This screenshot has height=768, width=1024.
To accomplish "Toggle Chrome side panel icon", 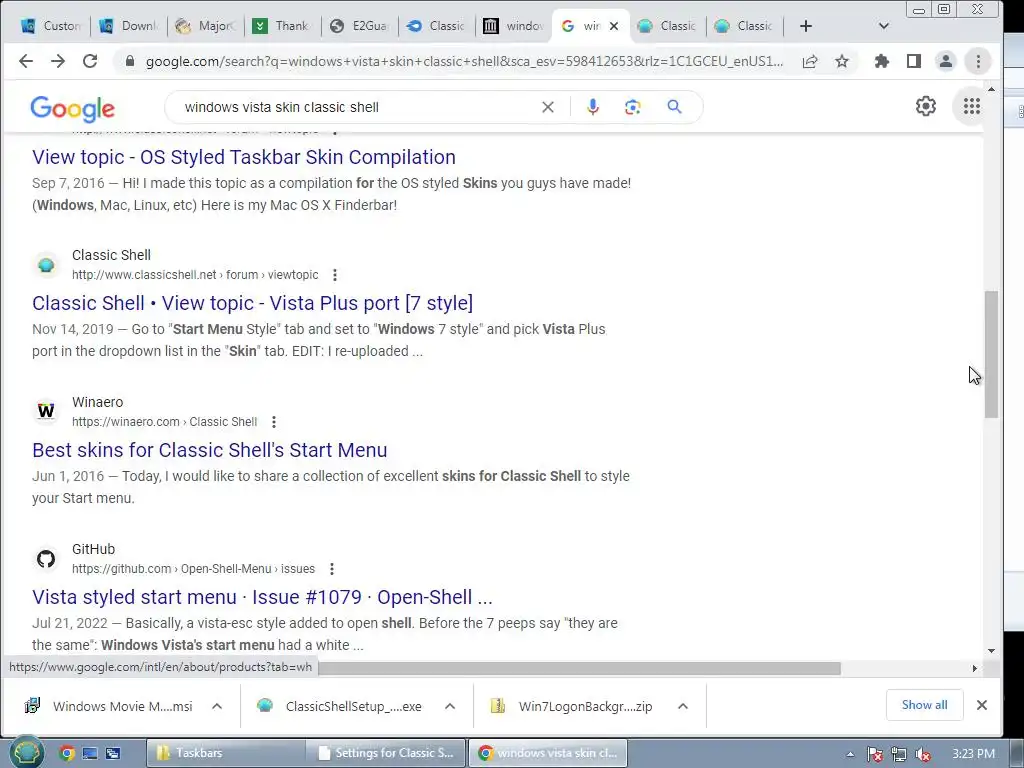I will 914,61.
